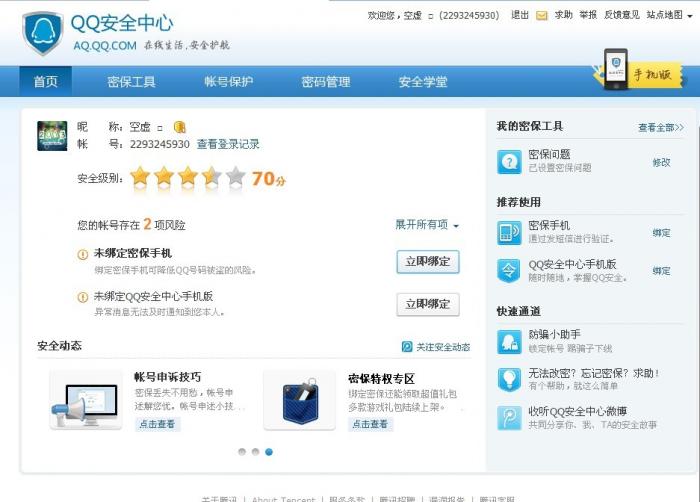Click 绑定 link for QQ安全中心手机版
700x502 pixels.
(661, 271)
